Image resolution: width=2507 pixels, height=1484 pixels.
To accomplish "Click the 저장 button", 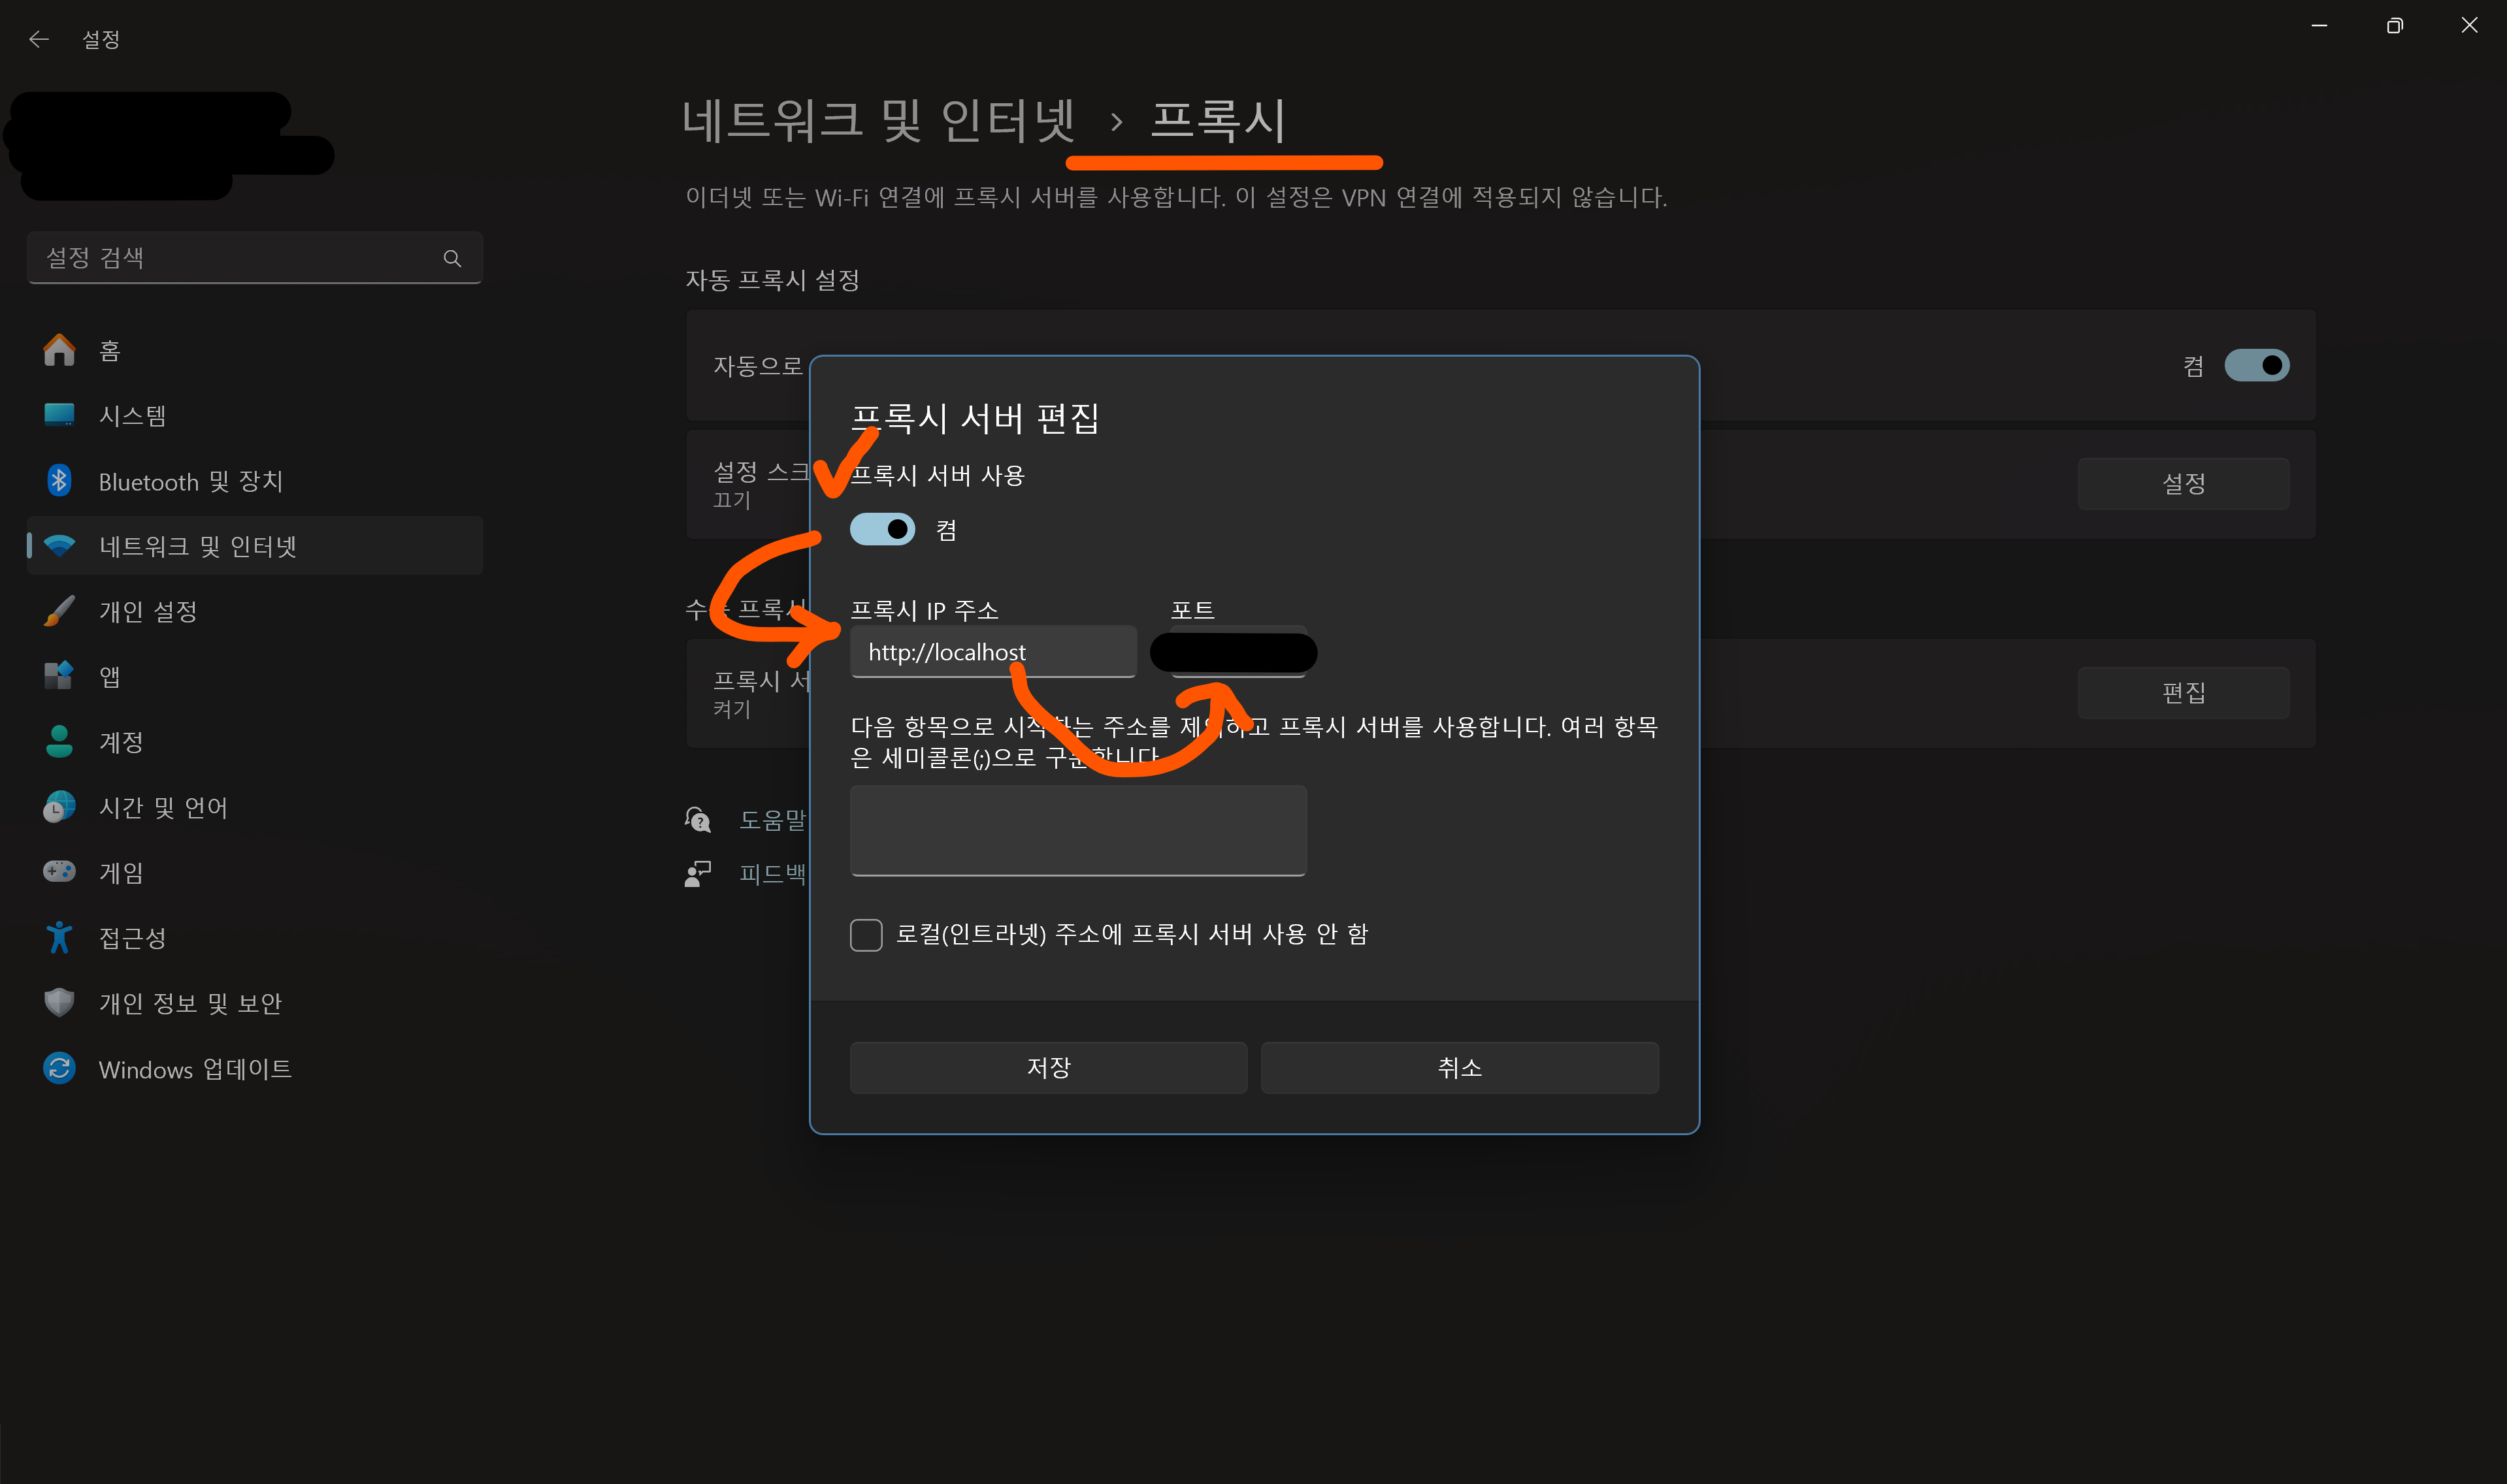I will [x=1048, y=1067].
